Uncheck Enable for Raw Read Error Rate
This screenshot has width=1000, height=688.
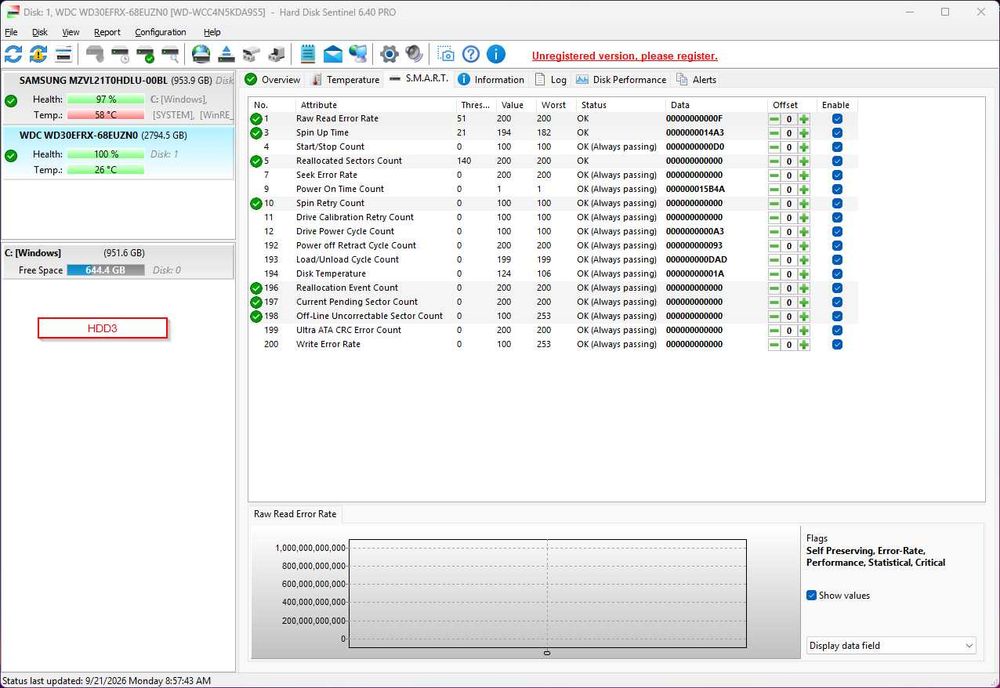837,119
